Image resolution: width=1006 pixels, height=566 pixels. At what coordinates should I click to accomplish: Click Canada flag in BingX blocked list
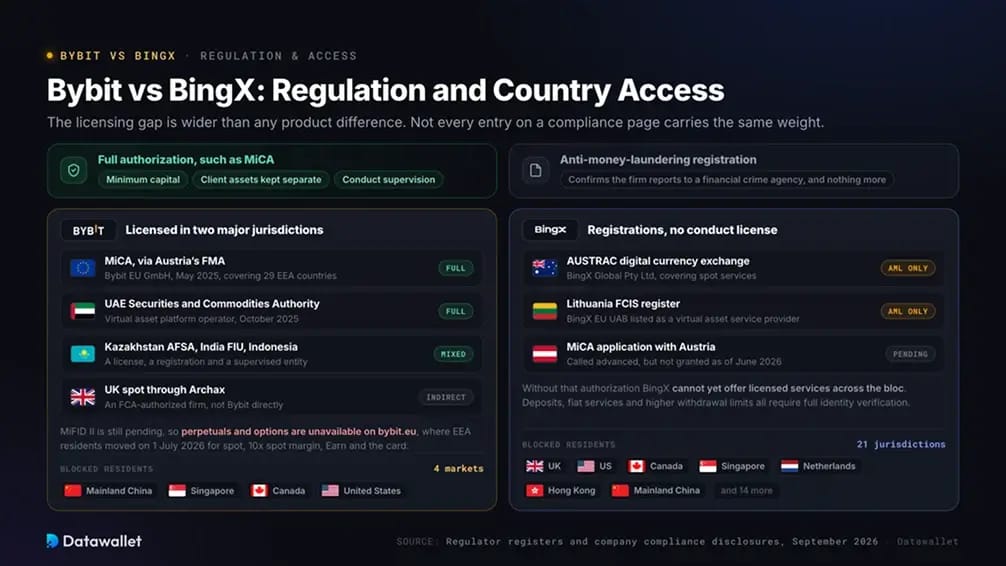coord(636,466)
